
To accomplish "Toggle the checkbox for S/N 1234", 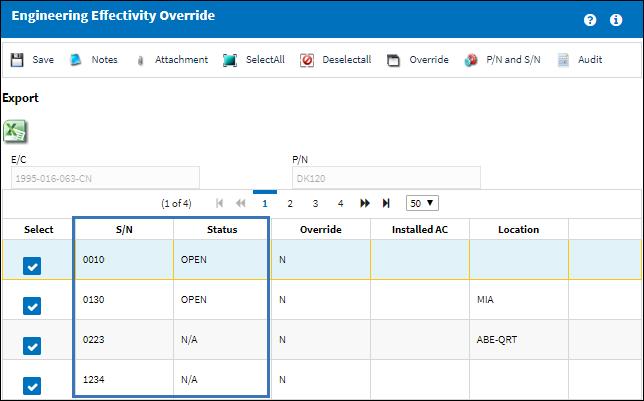I will click(x=32, y=386).
